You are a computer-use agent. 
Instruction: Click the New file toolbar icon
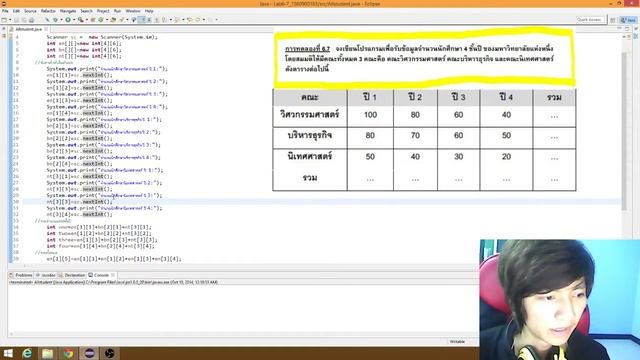[x=4, y=20]
